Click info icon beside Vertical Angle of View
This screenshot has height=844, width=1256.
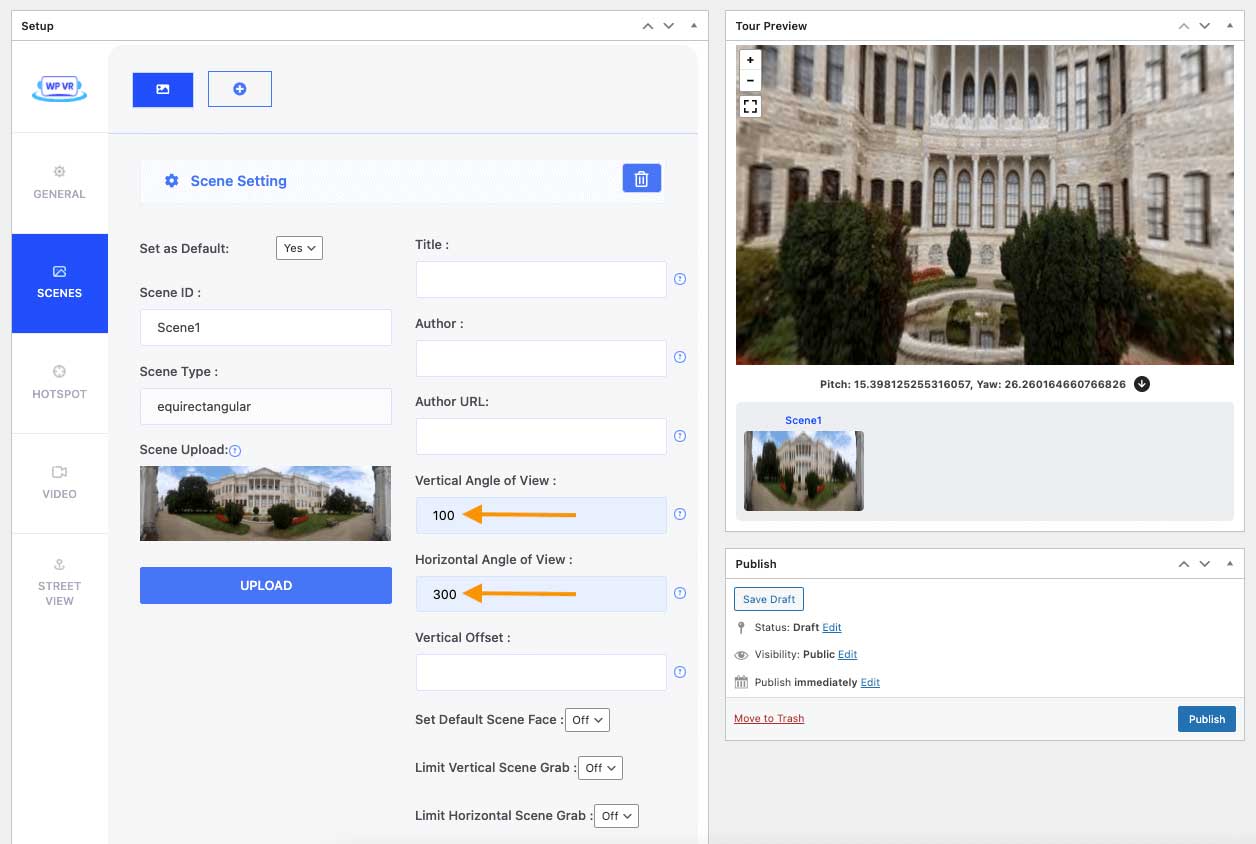680,514
